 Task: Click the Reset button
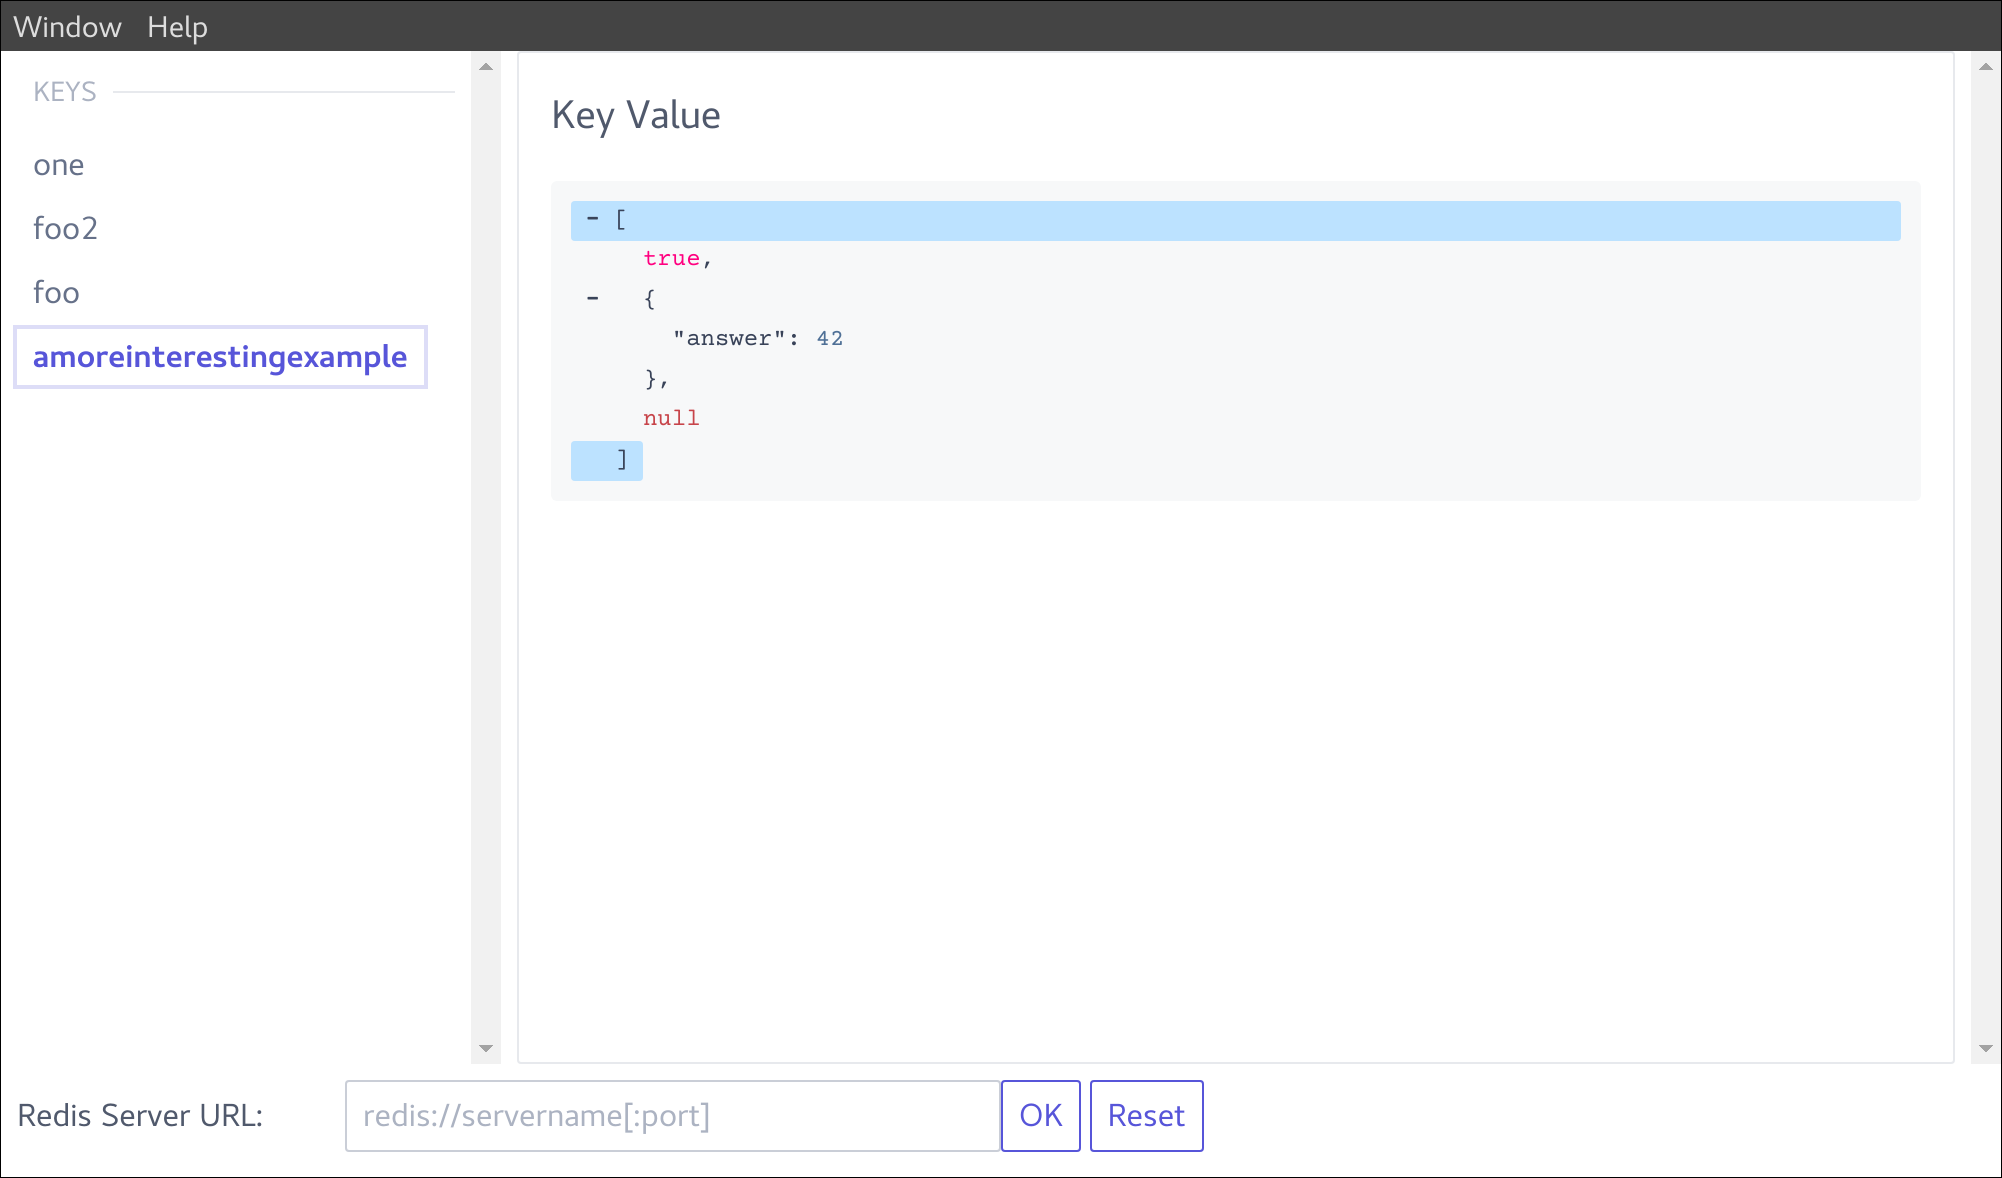point(1146,1115)
